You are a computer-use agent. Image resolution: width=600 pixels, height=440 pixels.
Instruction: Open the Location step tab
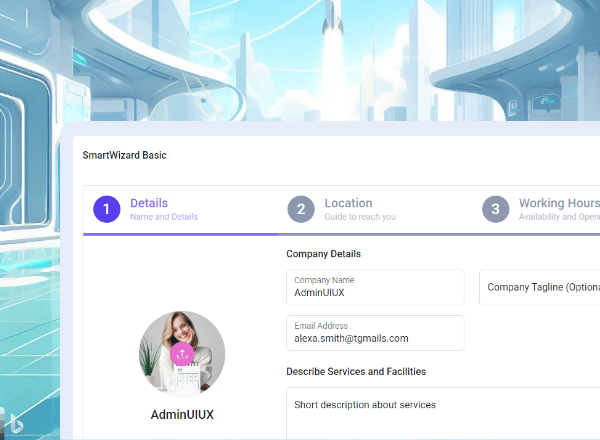coord(348,203)
